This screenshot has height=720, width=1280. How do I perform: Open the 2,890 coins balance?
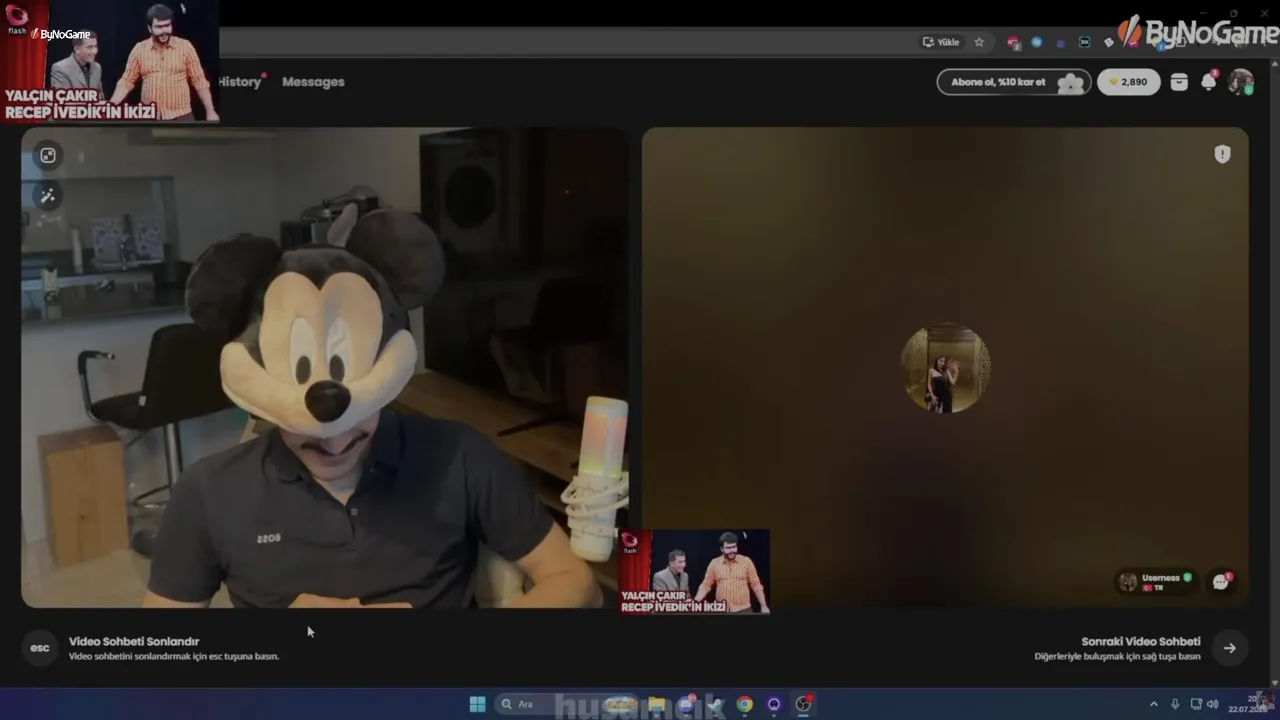(1129, 82)
